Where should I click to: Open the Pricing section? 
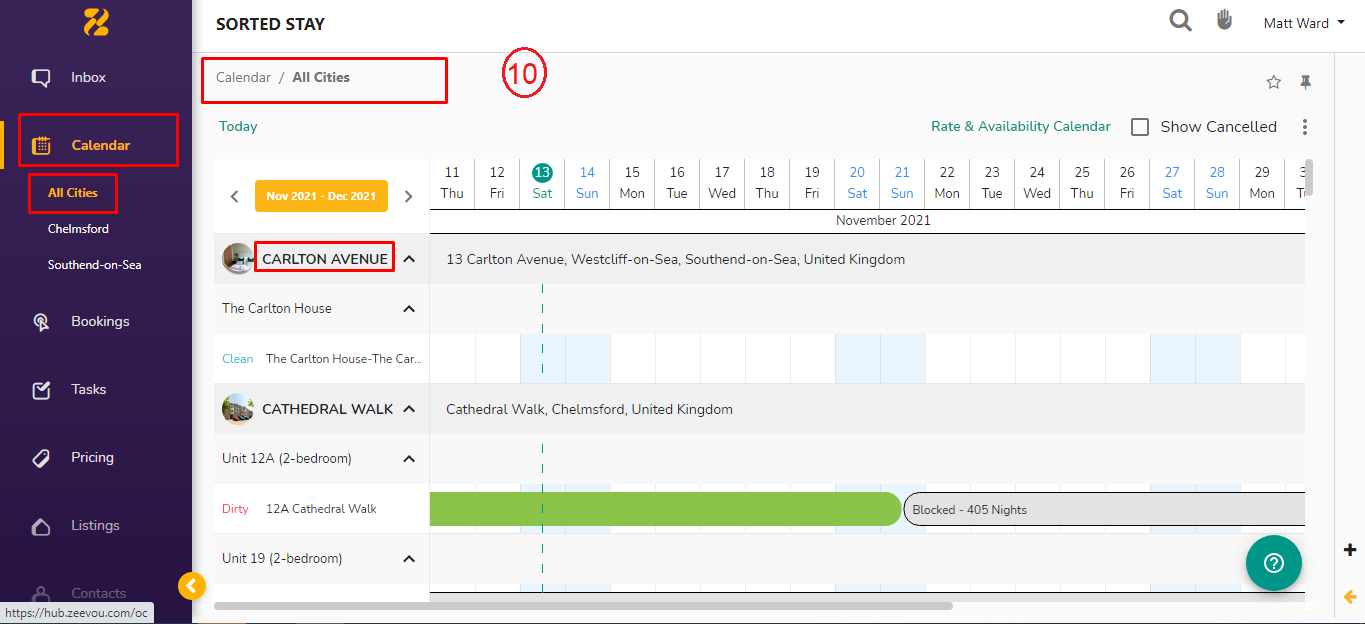[92, 457]
